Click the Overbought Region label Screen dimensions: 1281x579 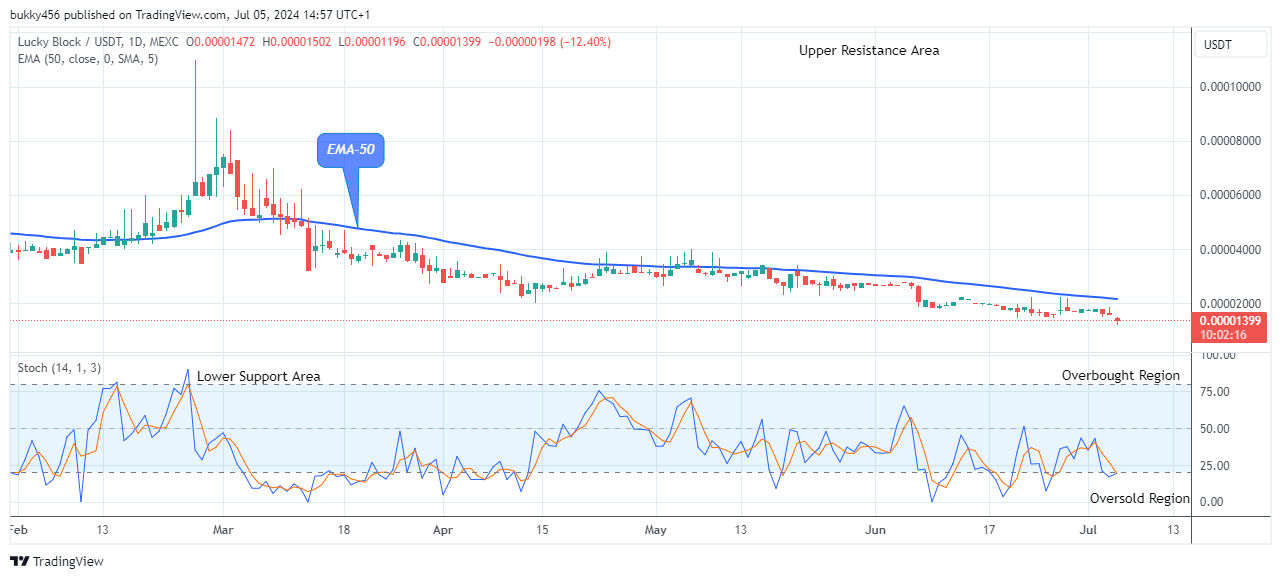coord(1121,375)
